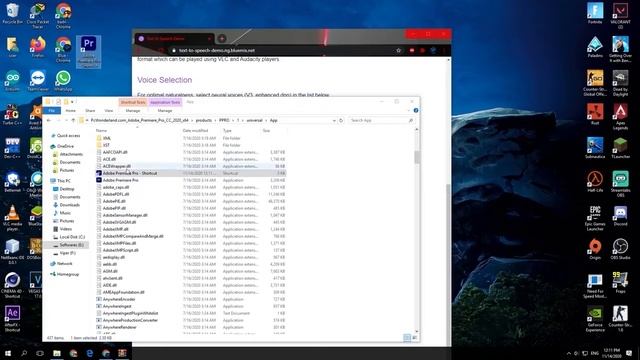Launch Fraps desktop icon
The width and height of the screenshot is (640, 360).
(x=620, y=282)
